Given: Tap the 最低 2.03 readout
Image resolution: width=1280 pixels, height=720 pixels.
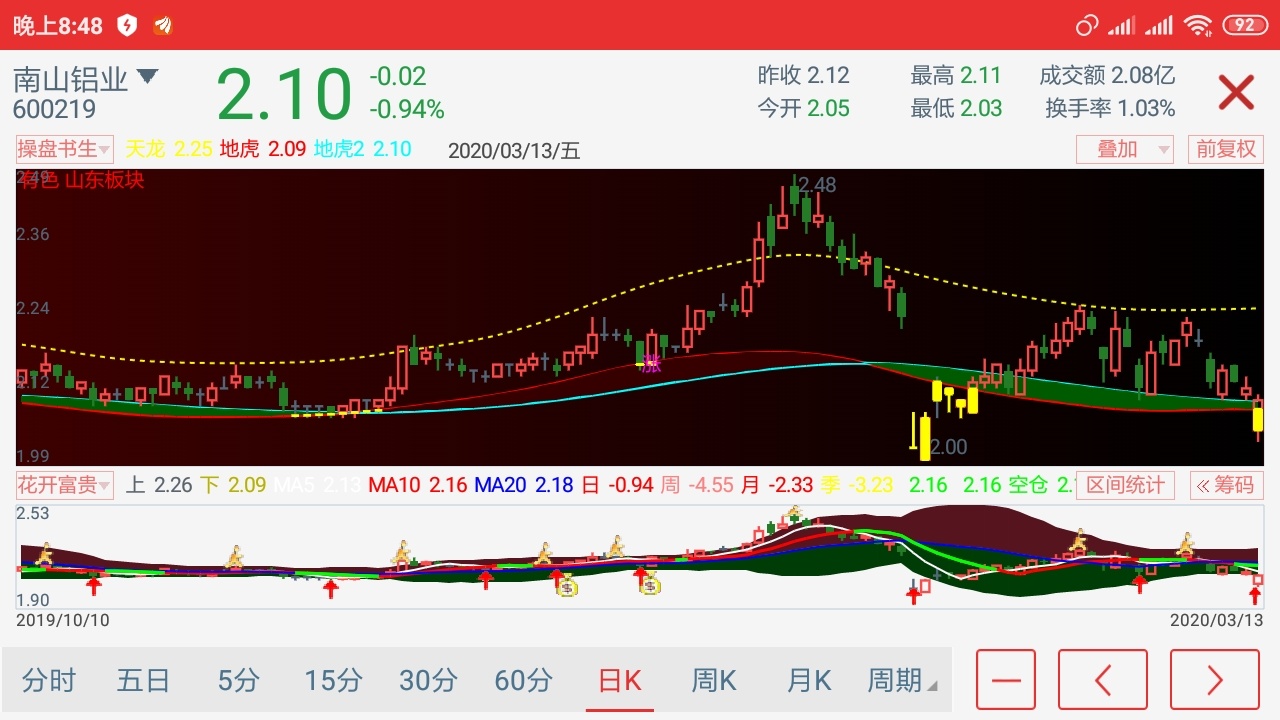Looking at the screenshot, I should (955, 108).
